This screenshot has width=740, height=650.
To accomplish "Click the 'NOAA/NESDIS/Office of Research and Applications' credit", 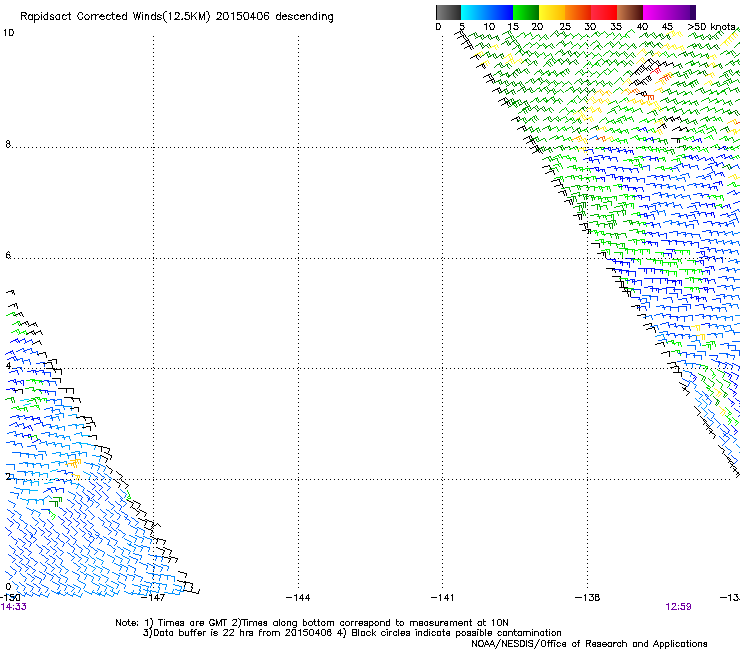I will 589,644.
